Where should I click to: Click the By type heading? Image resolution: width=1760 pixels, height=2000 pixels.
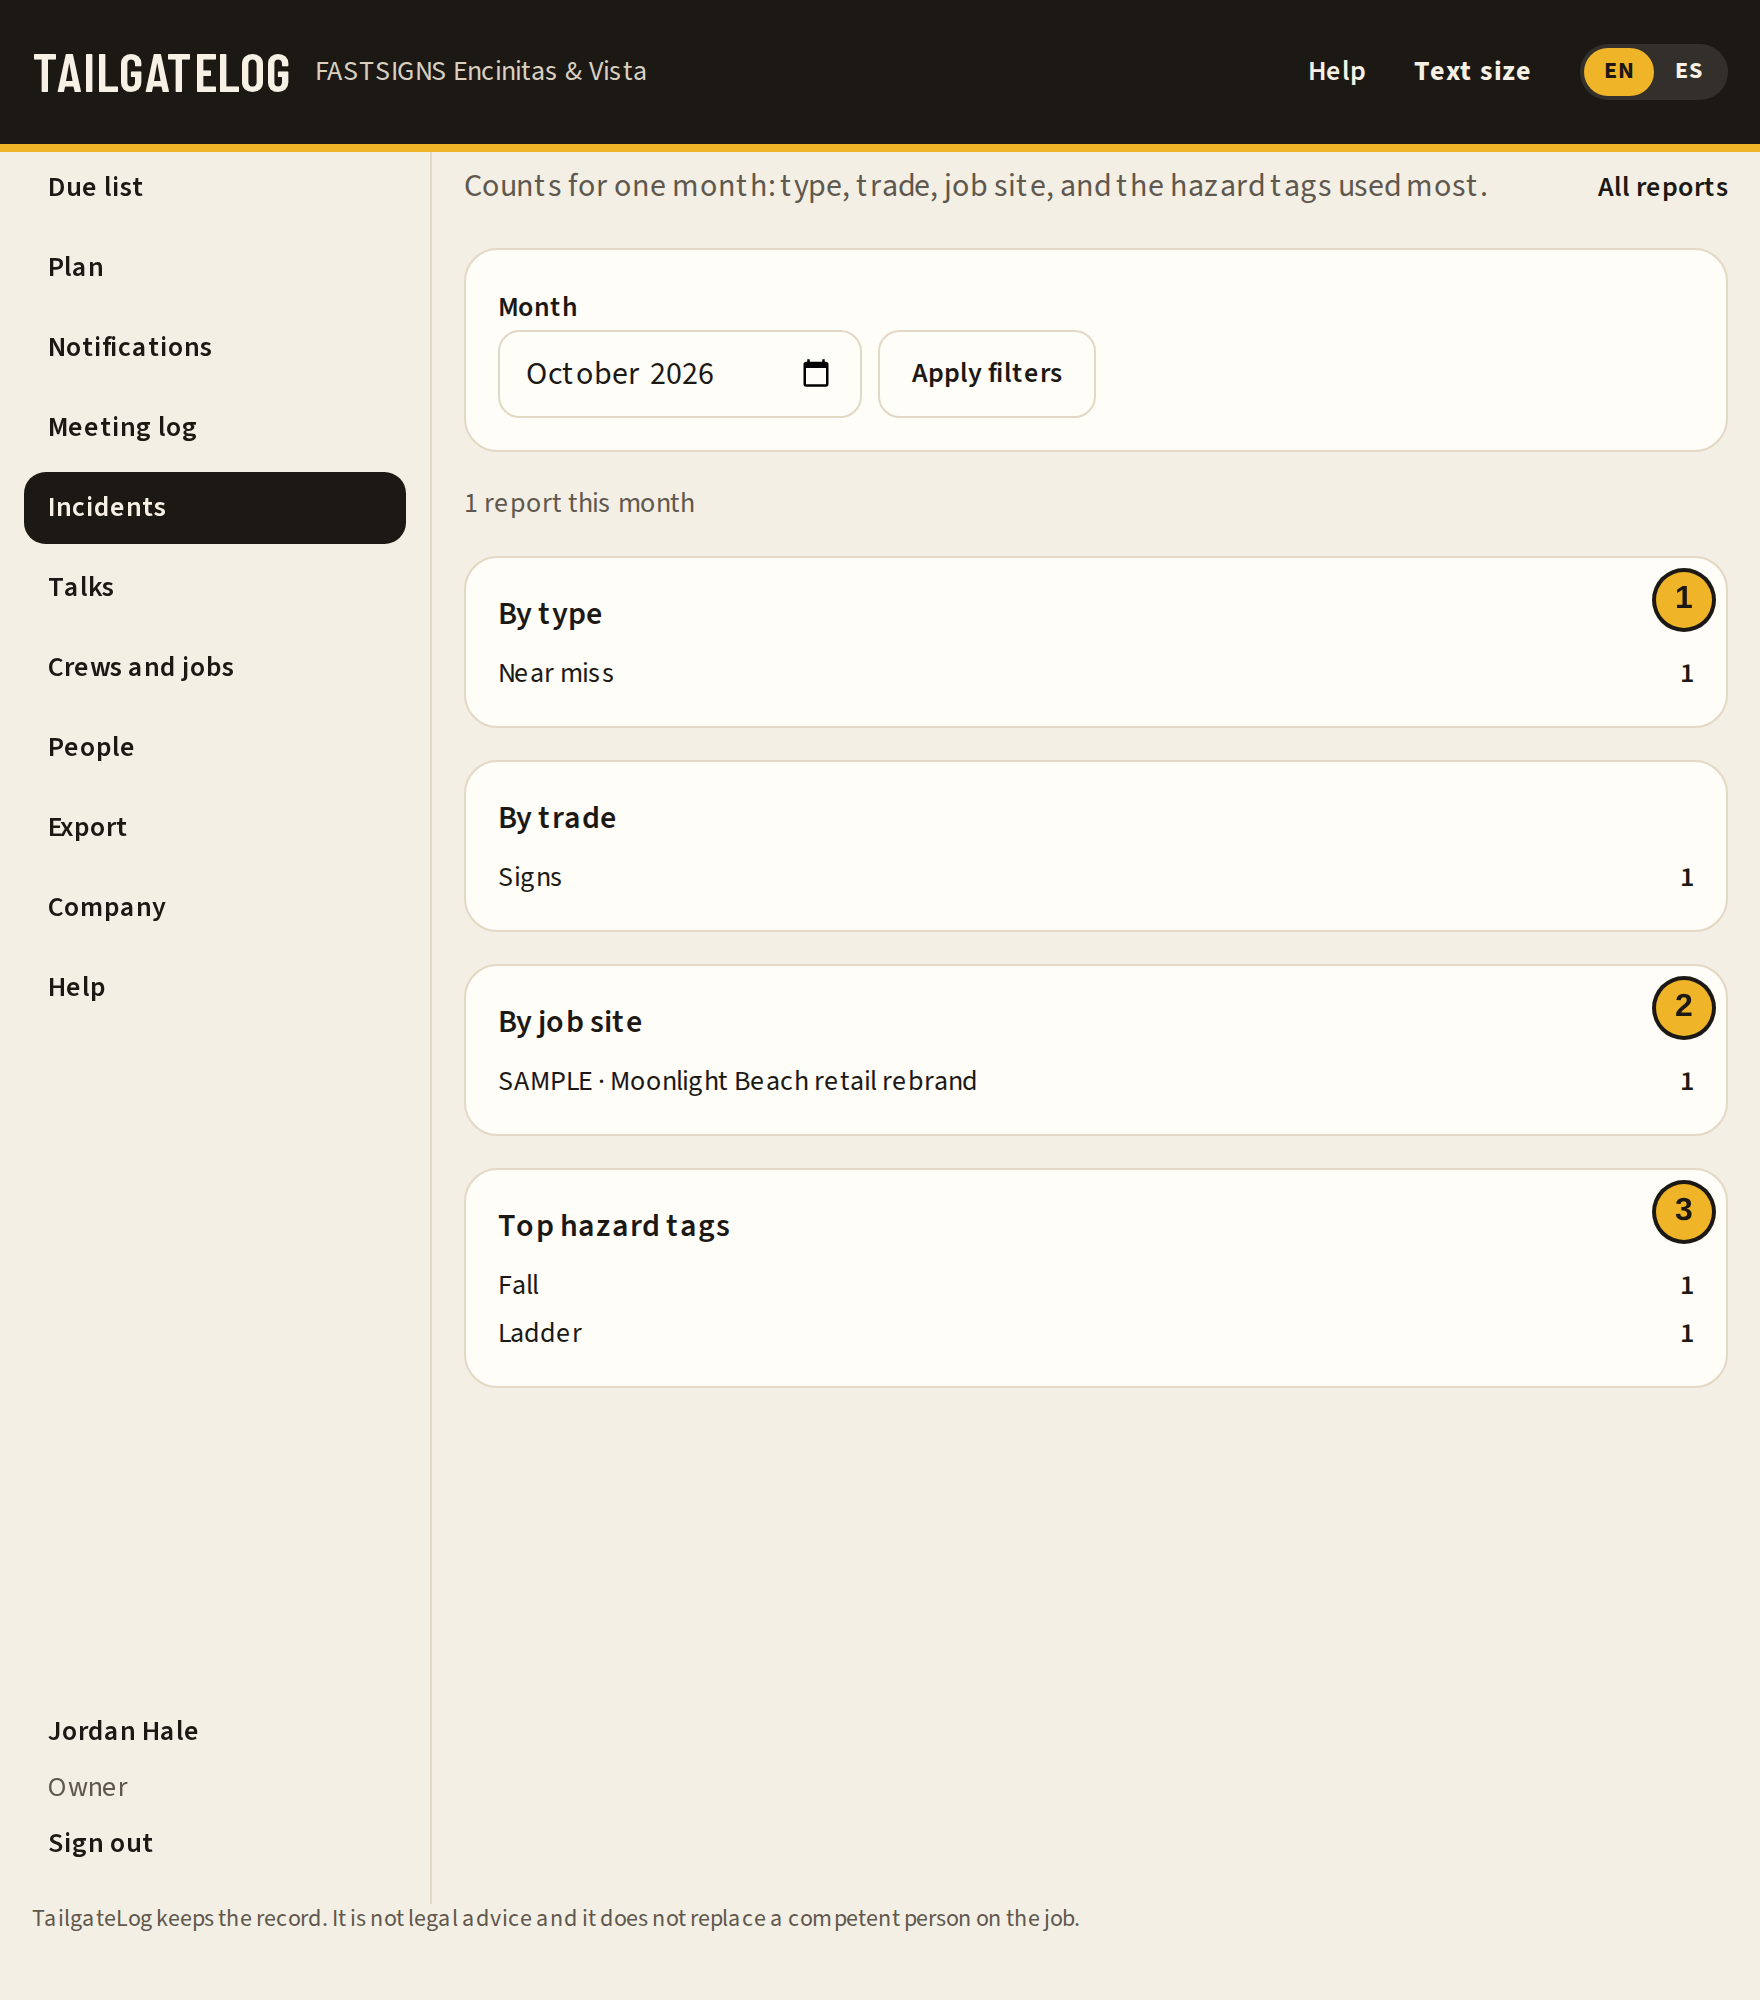click(x=550, y=614)
